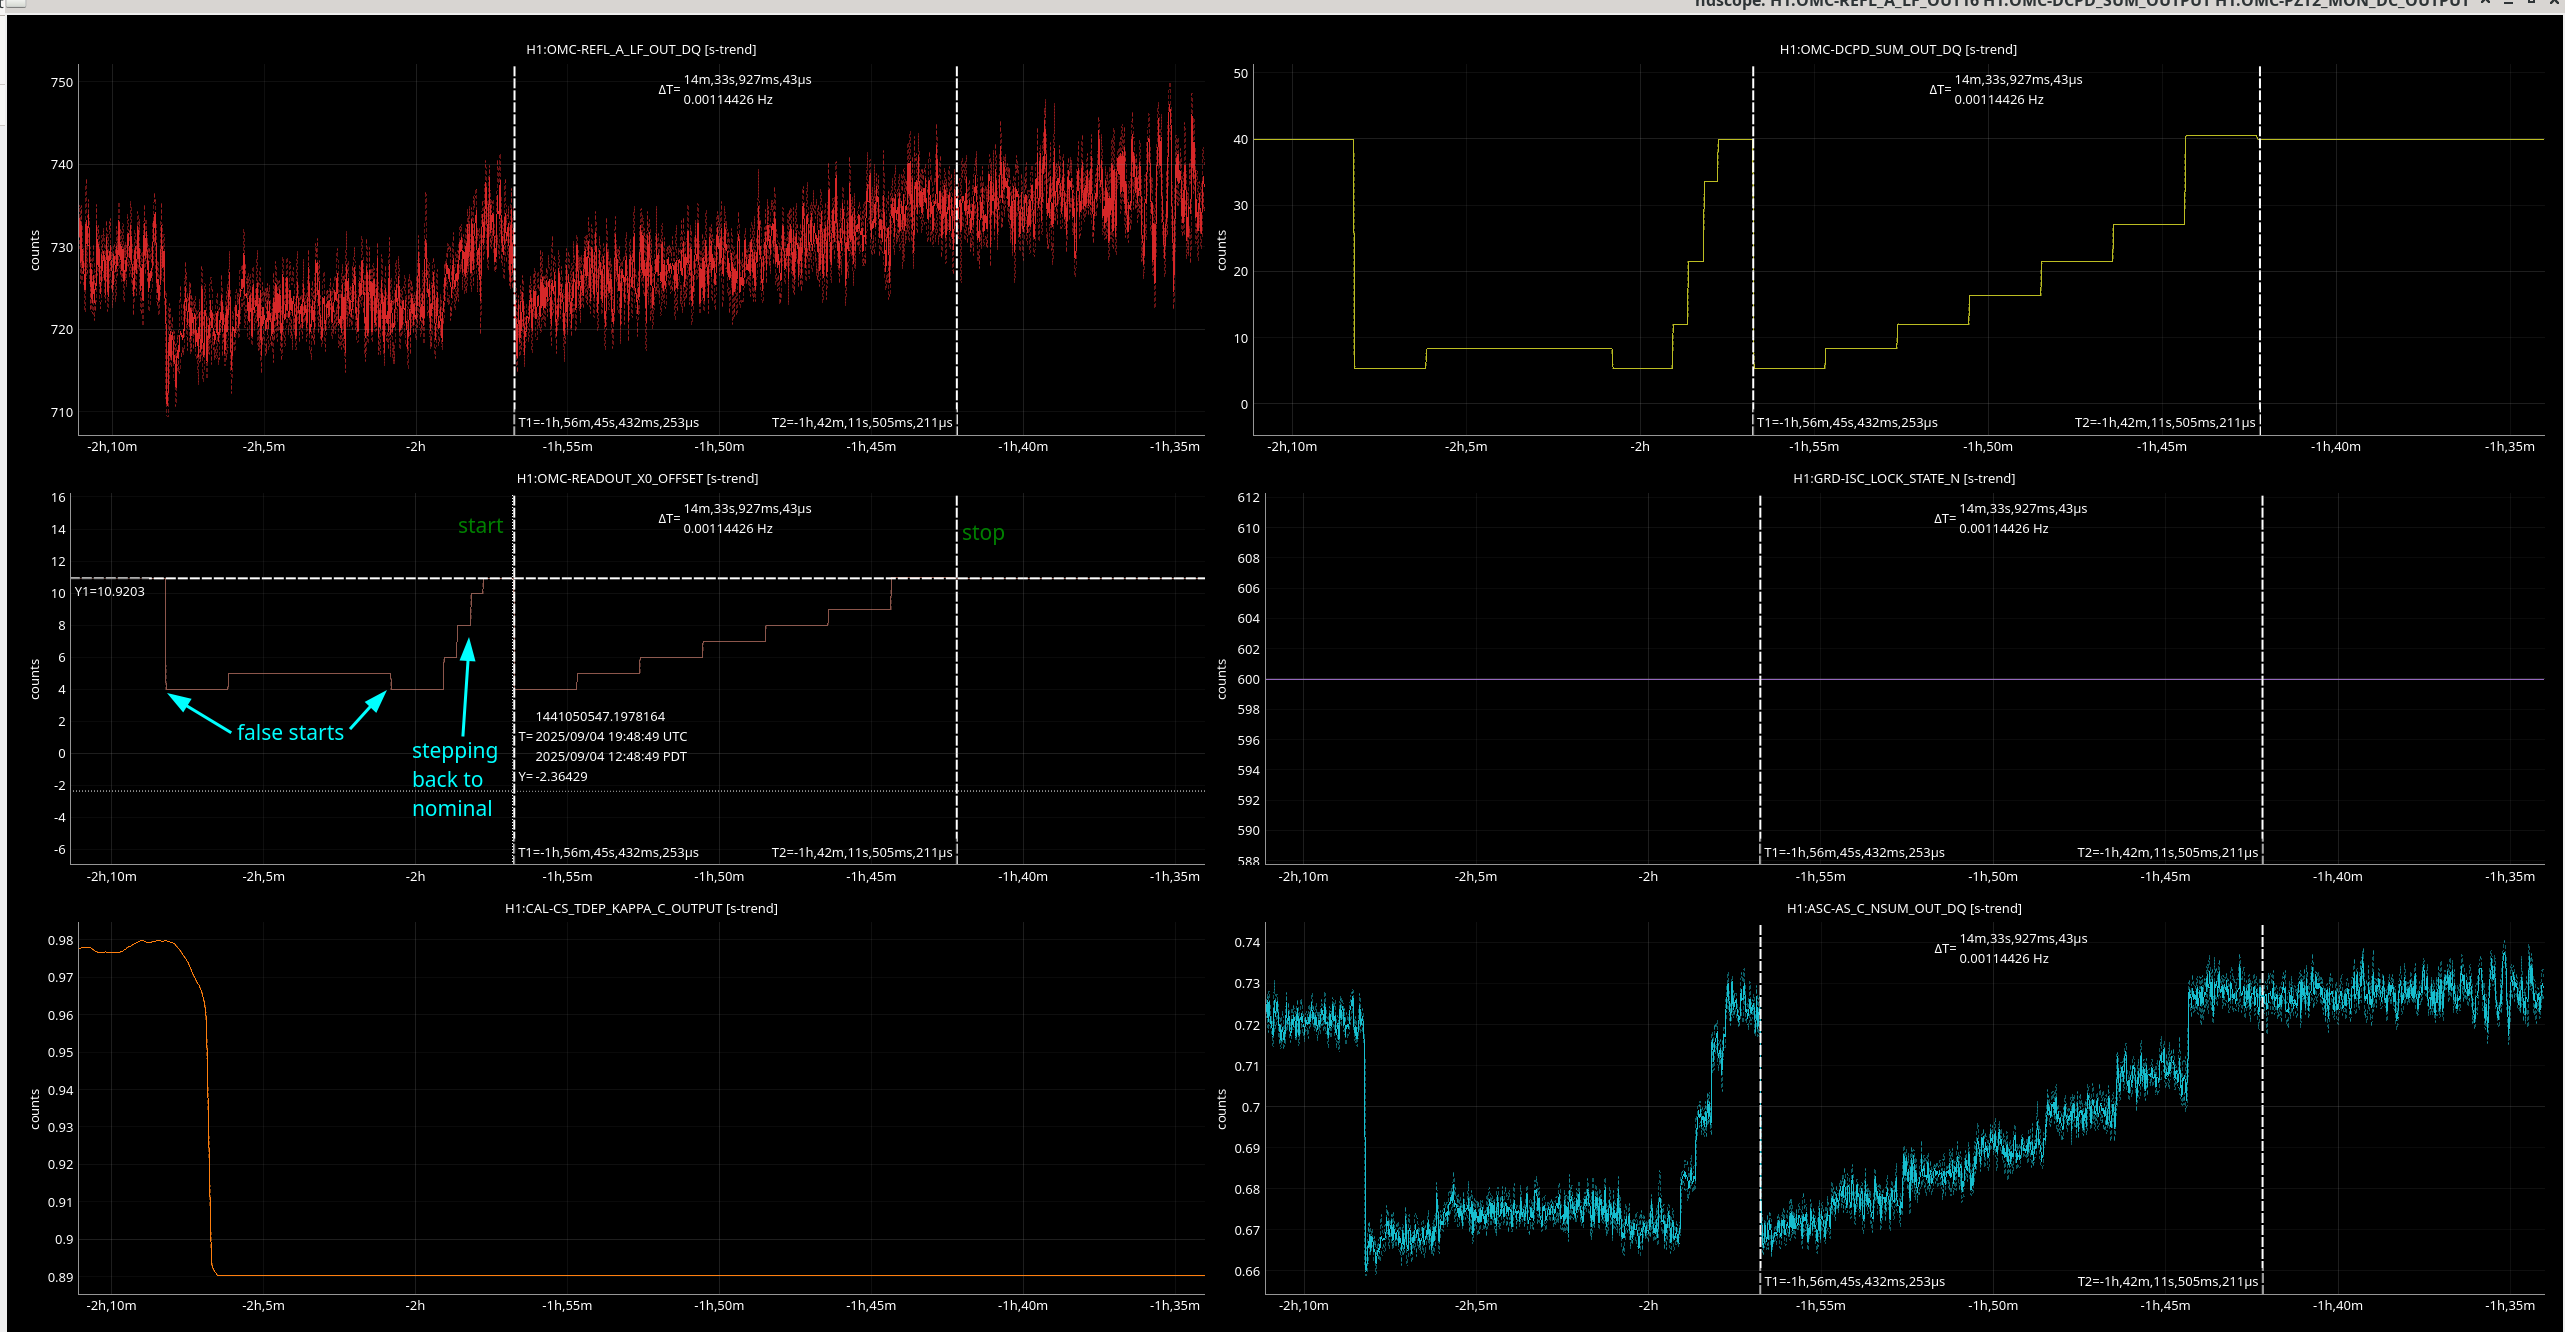Click the T1 cursor label in REFL plot
This screenshot has width=2565, height=1332.
(608, 422)
